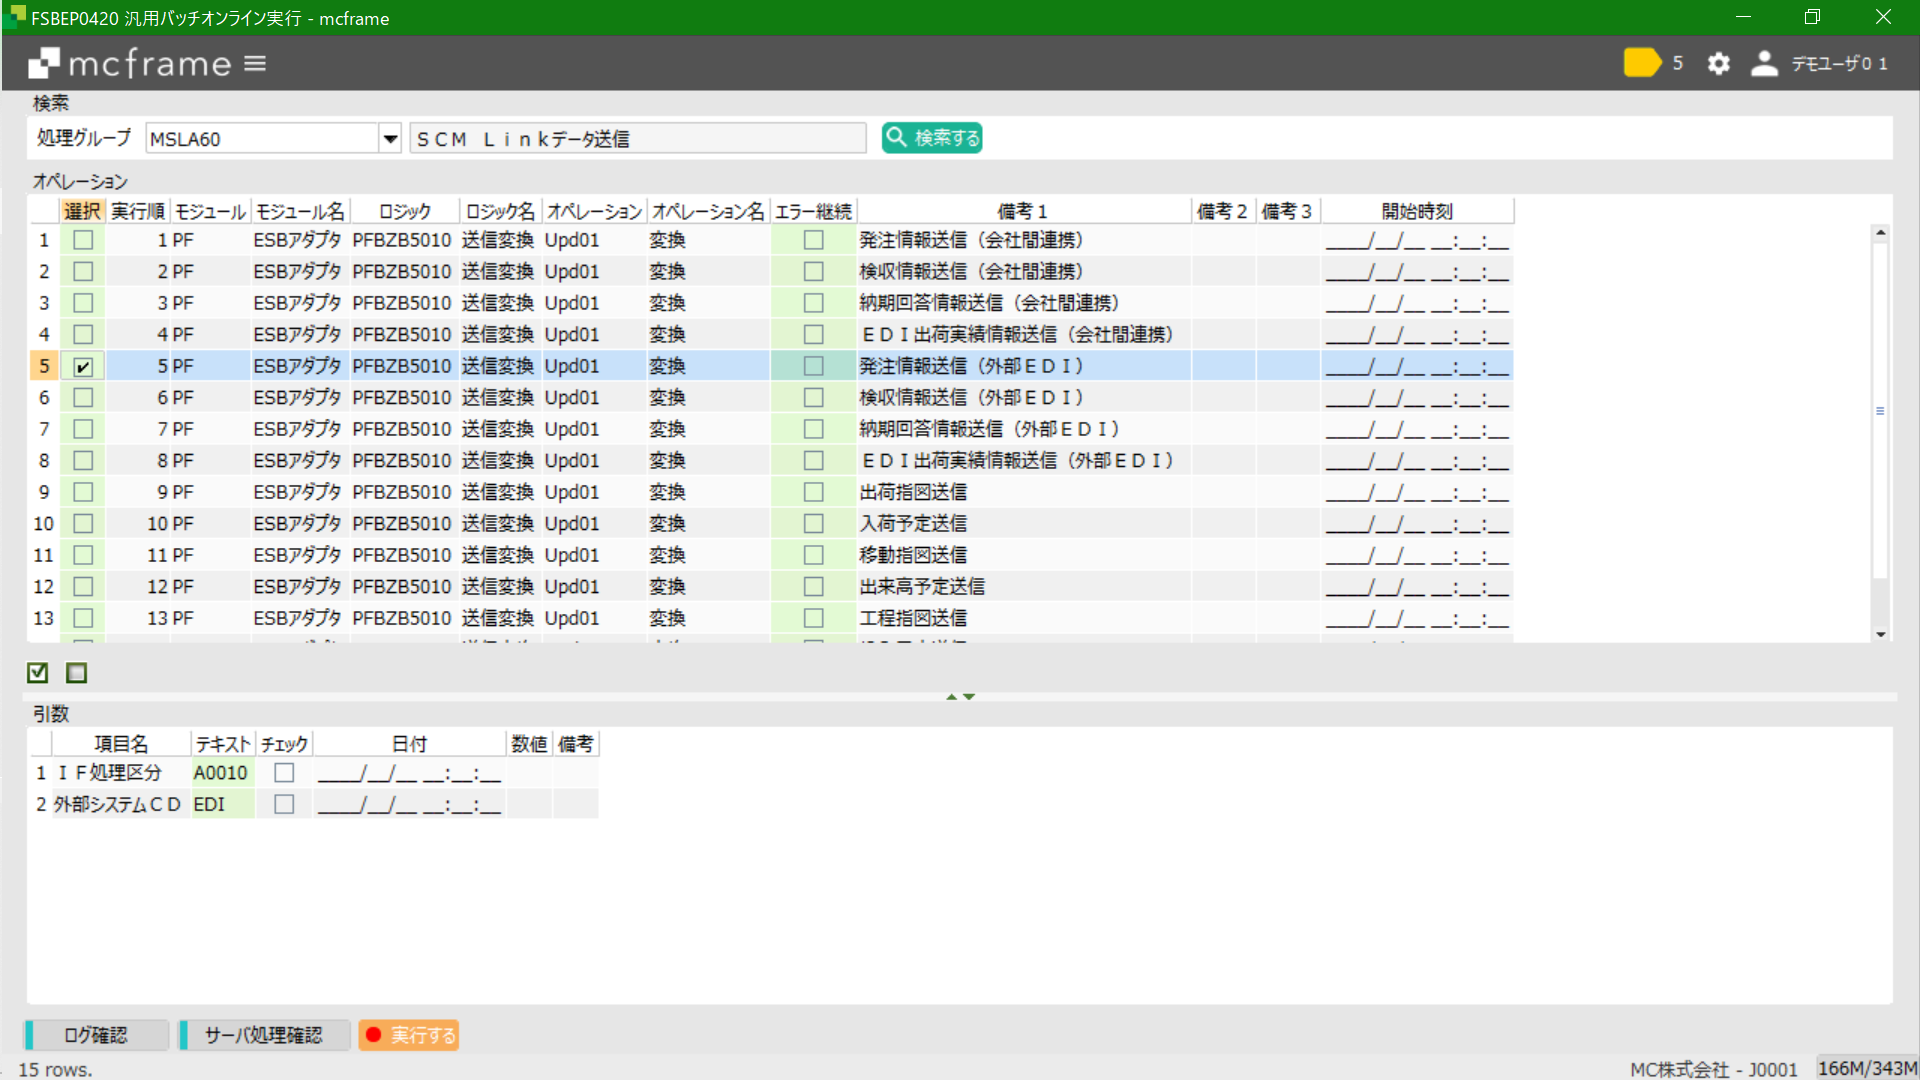This screenshot has width=1920, height=1080.
Task: Open the notification messages icon showing 5
Action: click(1644, 62)
